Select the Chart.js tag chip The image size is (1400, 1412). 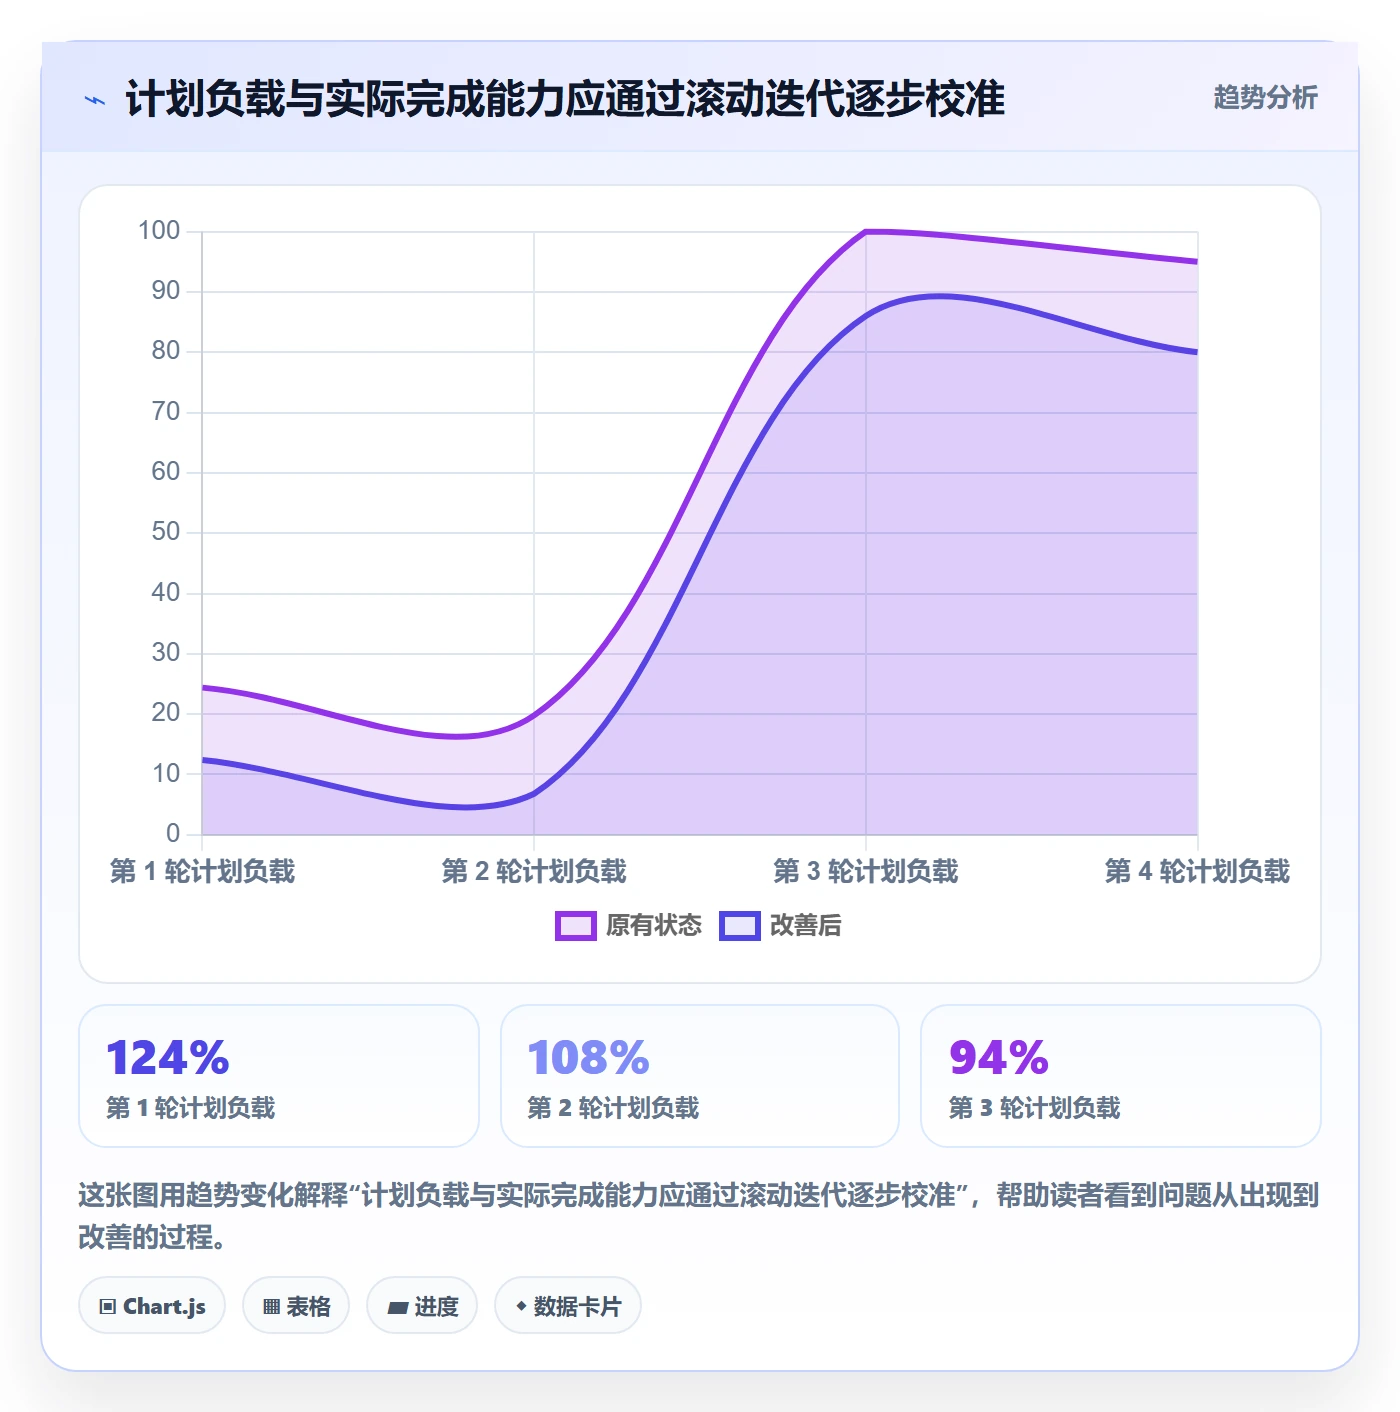pyautogui.click(x=152, y=1306)
